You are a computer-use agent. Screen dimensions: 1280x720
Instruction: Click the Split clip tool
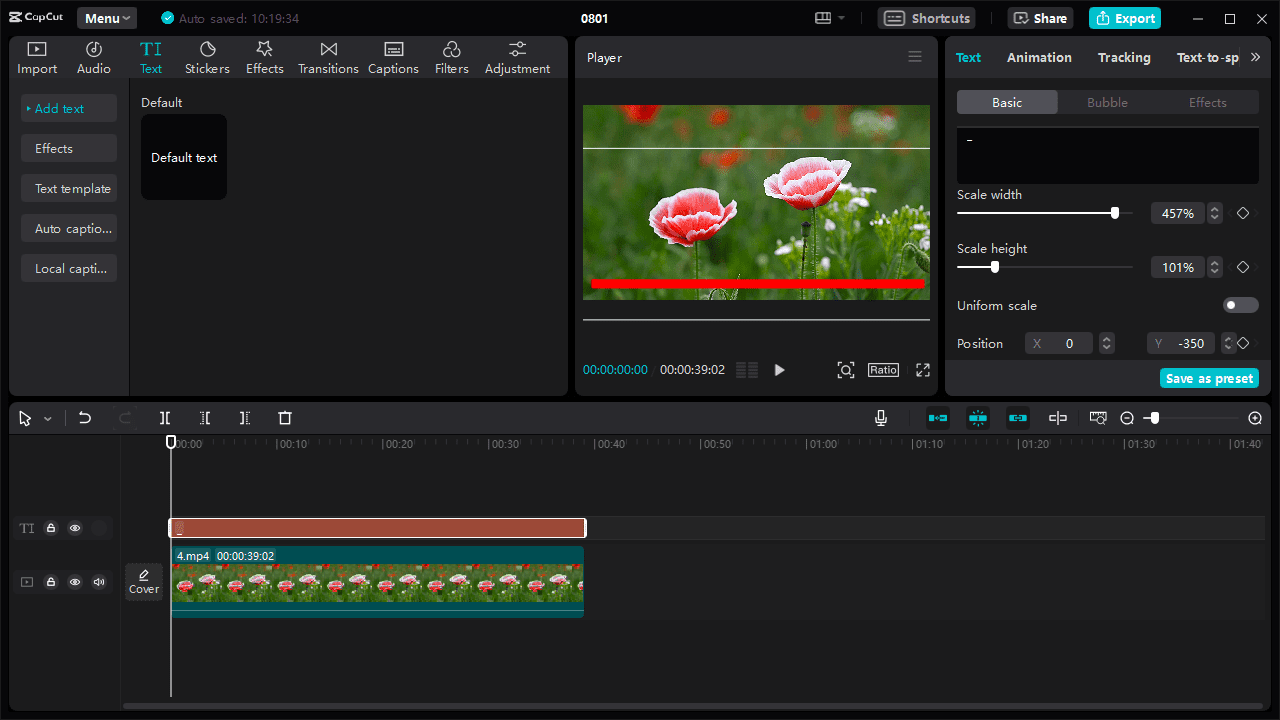(x=165, y=418)
